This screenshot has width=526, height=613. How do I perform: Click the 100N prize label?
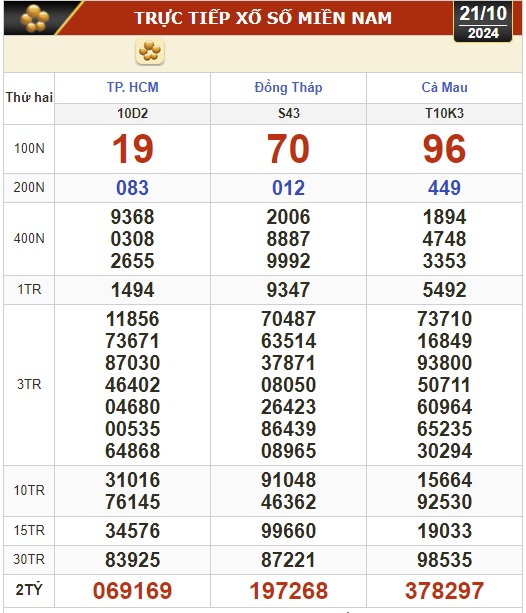click(x=29, y=149)
